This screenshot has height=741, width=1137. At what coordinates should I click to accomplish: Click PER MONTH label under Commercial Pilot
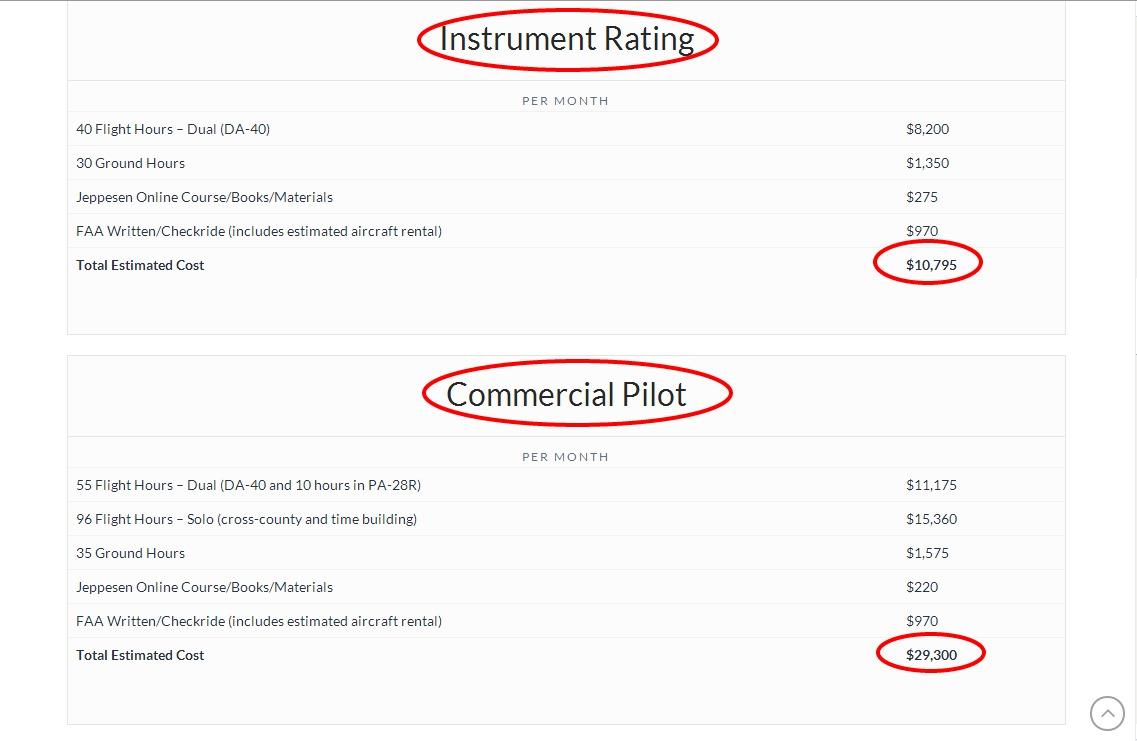point(565,457)
